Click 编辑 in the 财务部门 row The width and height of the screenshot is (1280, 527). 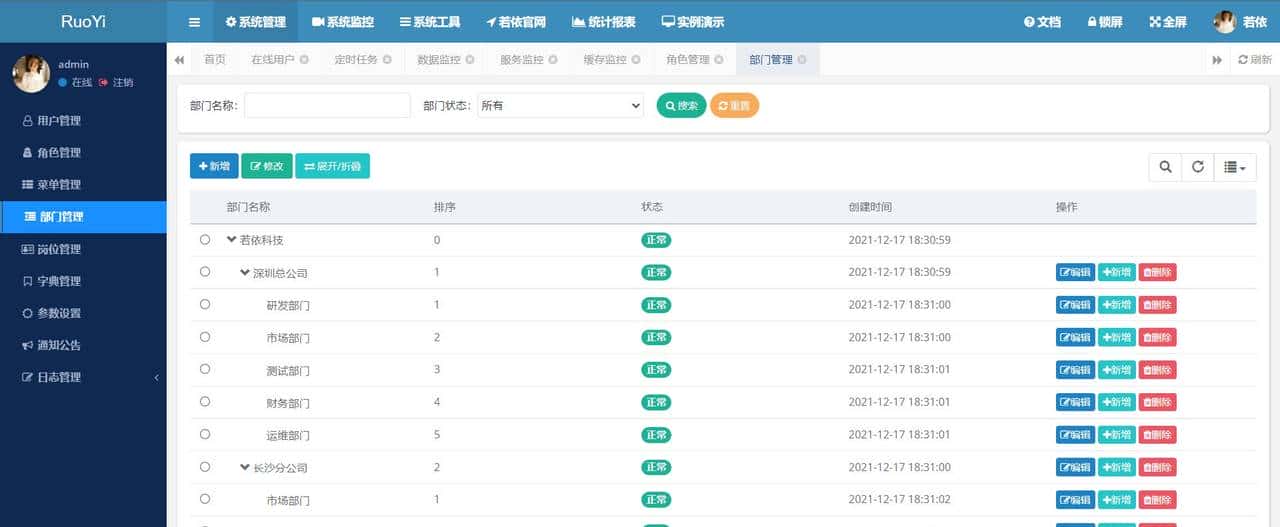pyautogui.click(x=1075, y=402)
